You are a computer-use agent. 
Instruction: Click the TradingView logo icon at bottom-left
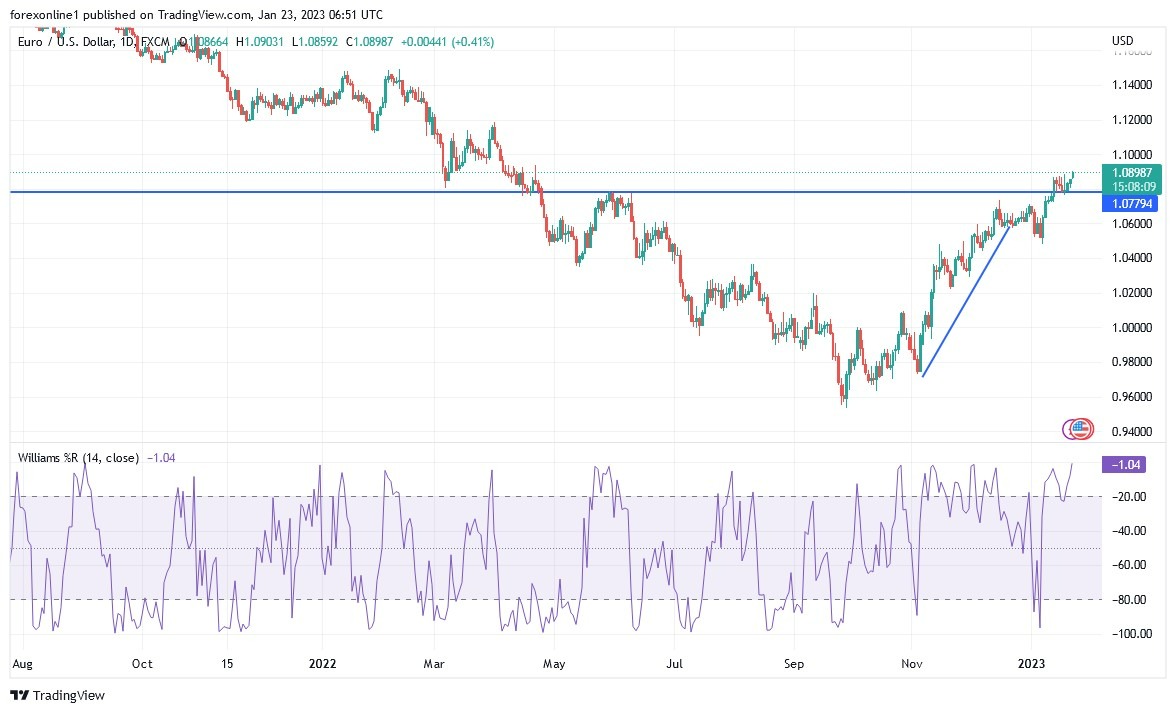coord(20,695)
